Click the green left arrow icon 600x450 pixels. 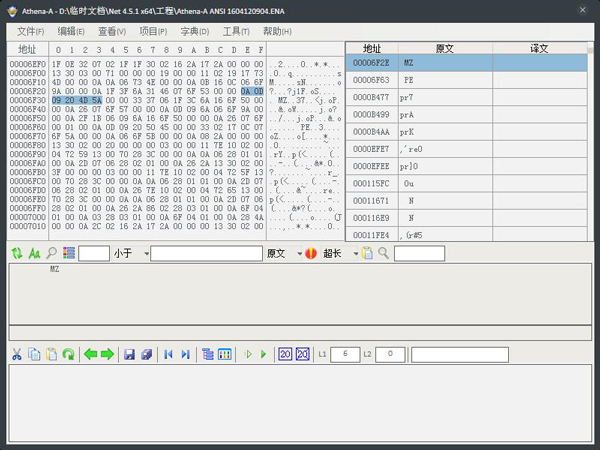90,354
